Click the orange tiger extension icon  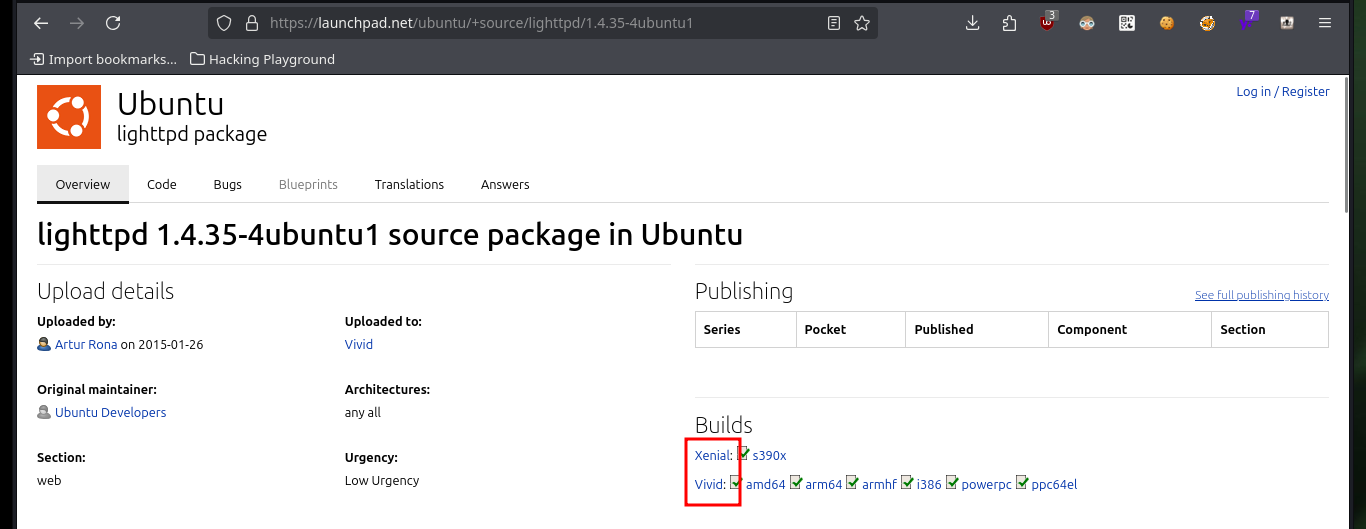pyautogui.click(x=1207, y=23)
